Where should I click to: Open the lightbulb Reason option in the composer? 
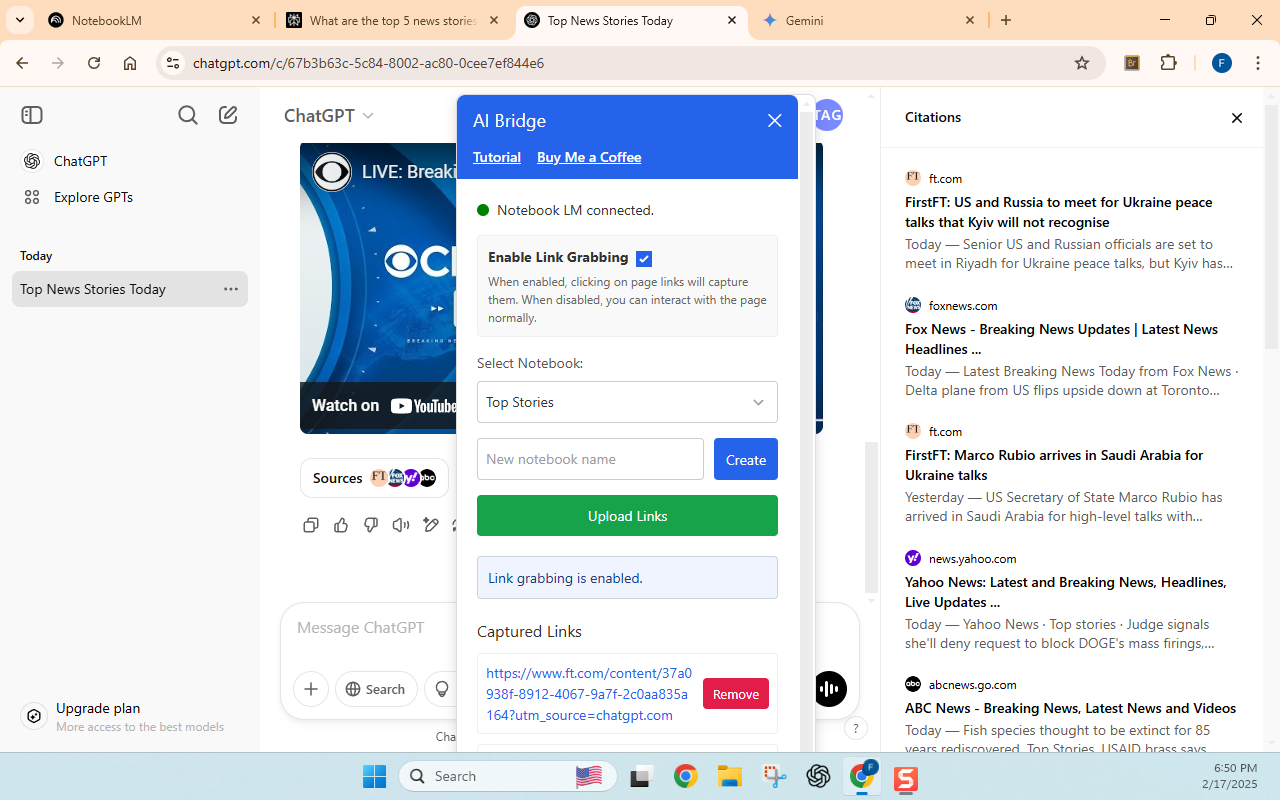point(442,689)
